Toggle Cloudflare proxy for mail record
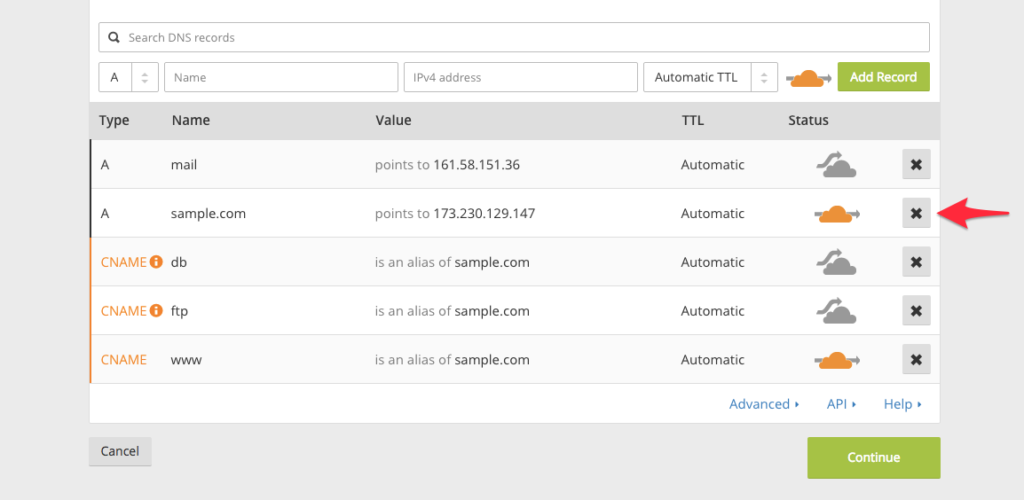The height and width of the screenshot is (500, 1024). point(836,165)
